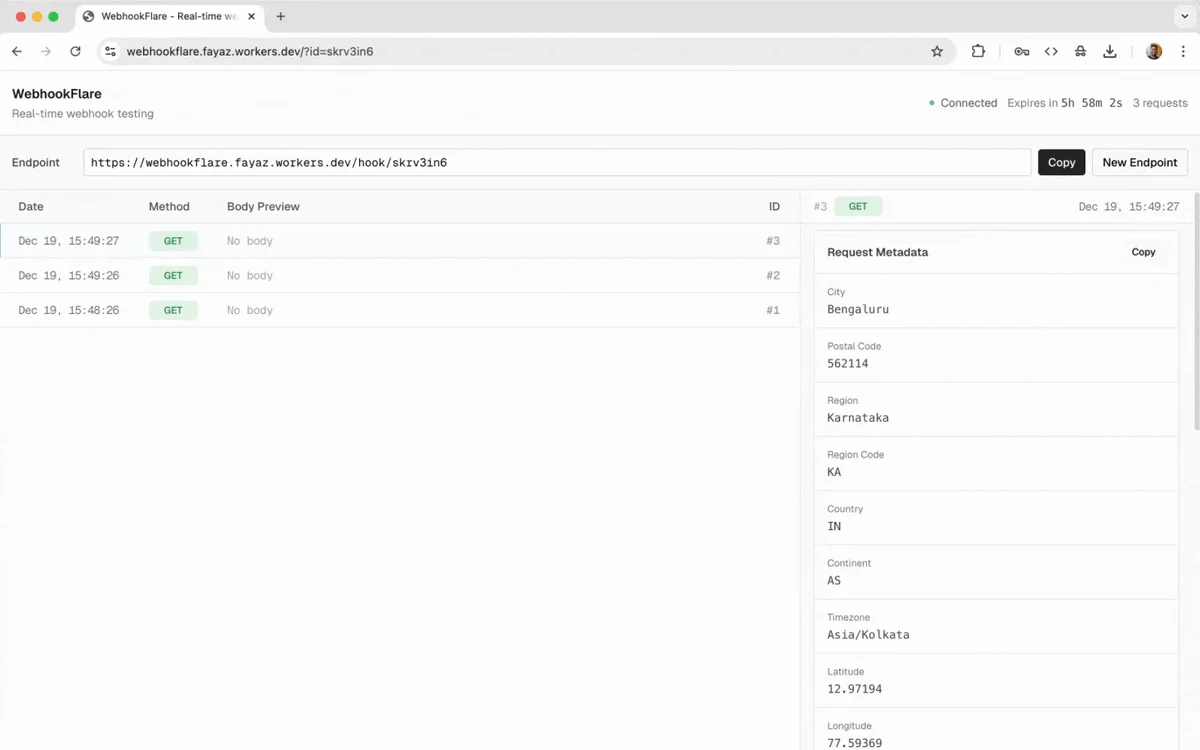The height and width of the screenshot is (750, 1200).
Task: Bookmark this page with the star icon
Action: pyautogui.click(x=937, y=52)
